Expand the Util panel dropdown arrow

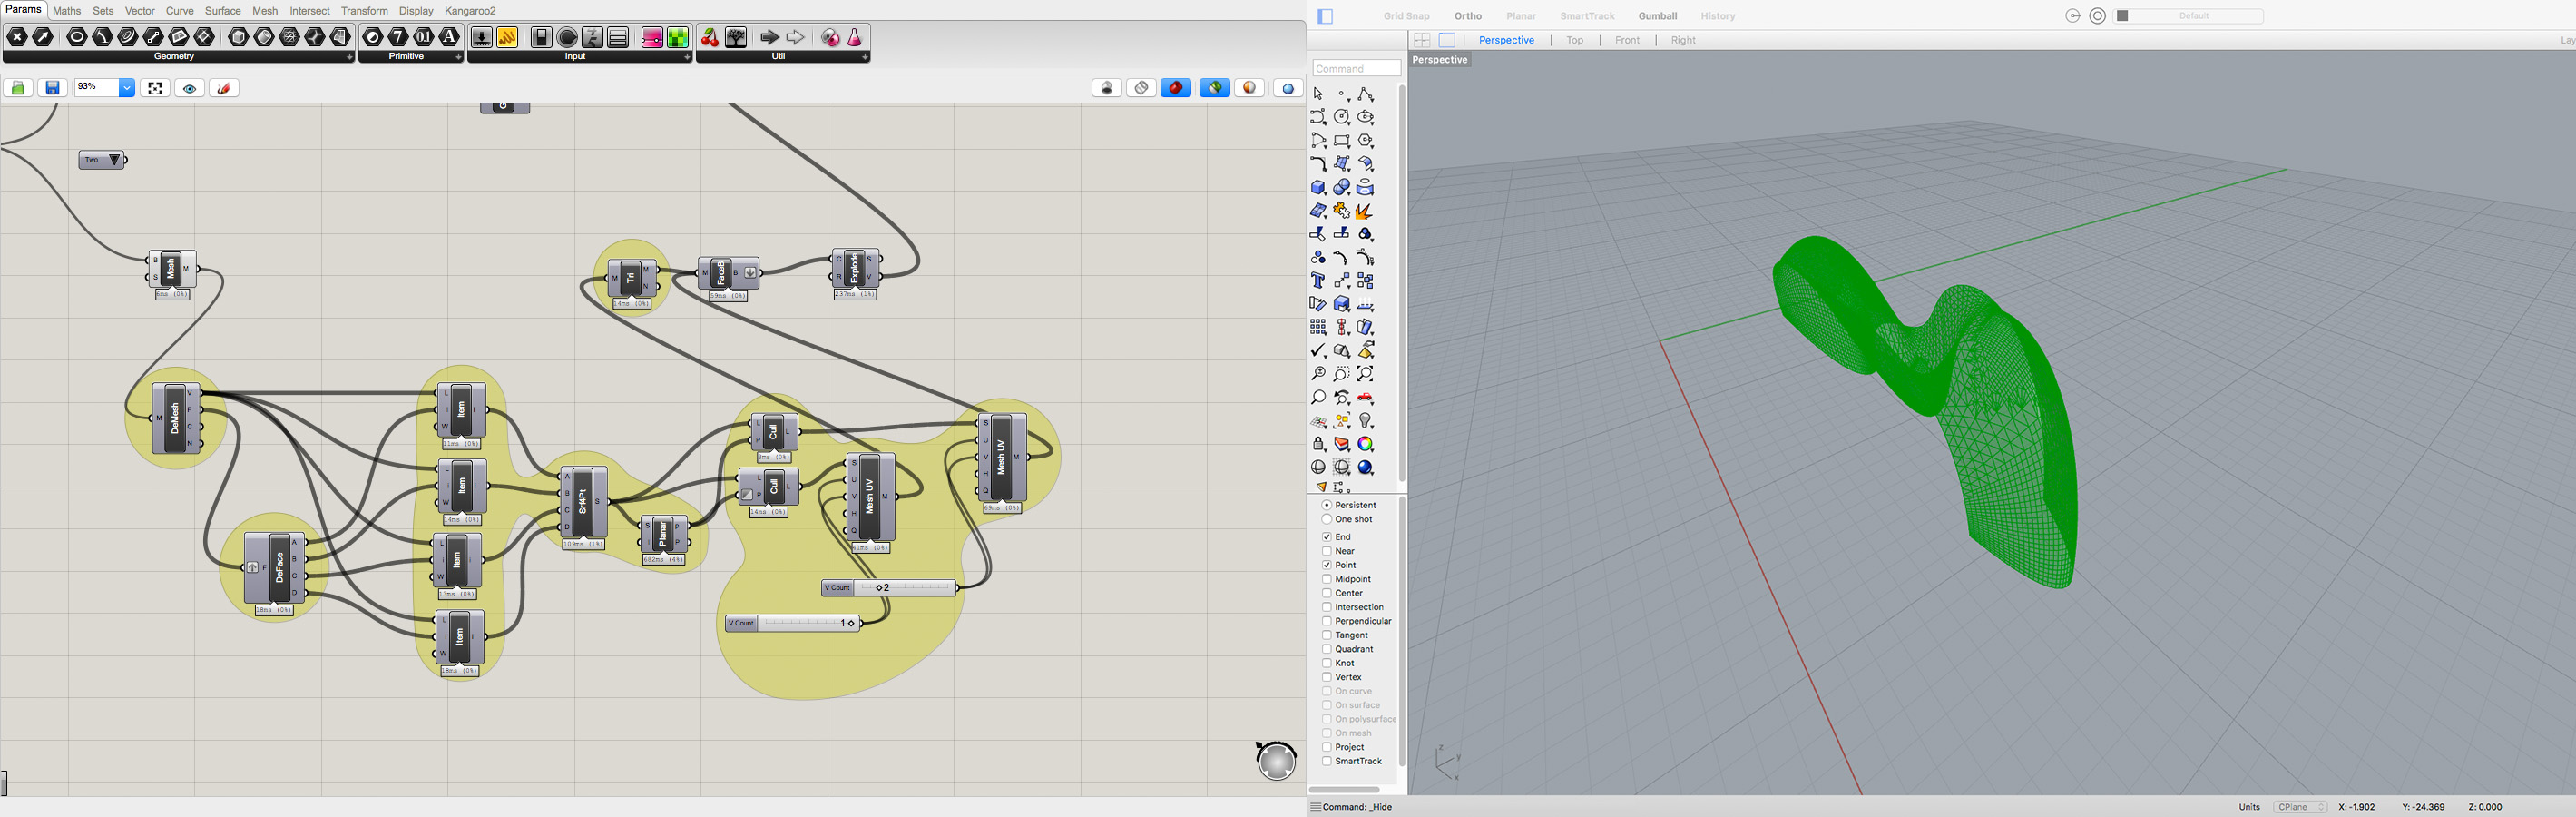(x=865, y=57)
